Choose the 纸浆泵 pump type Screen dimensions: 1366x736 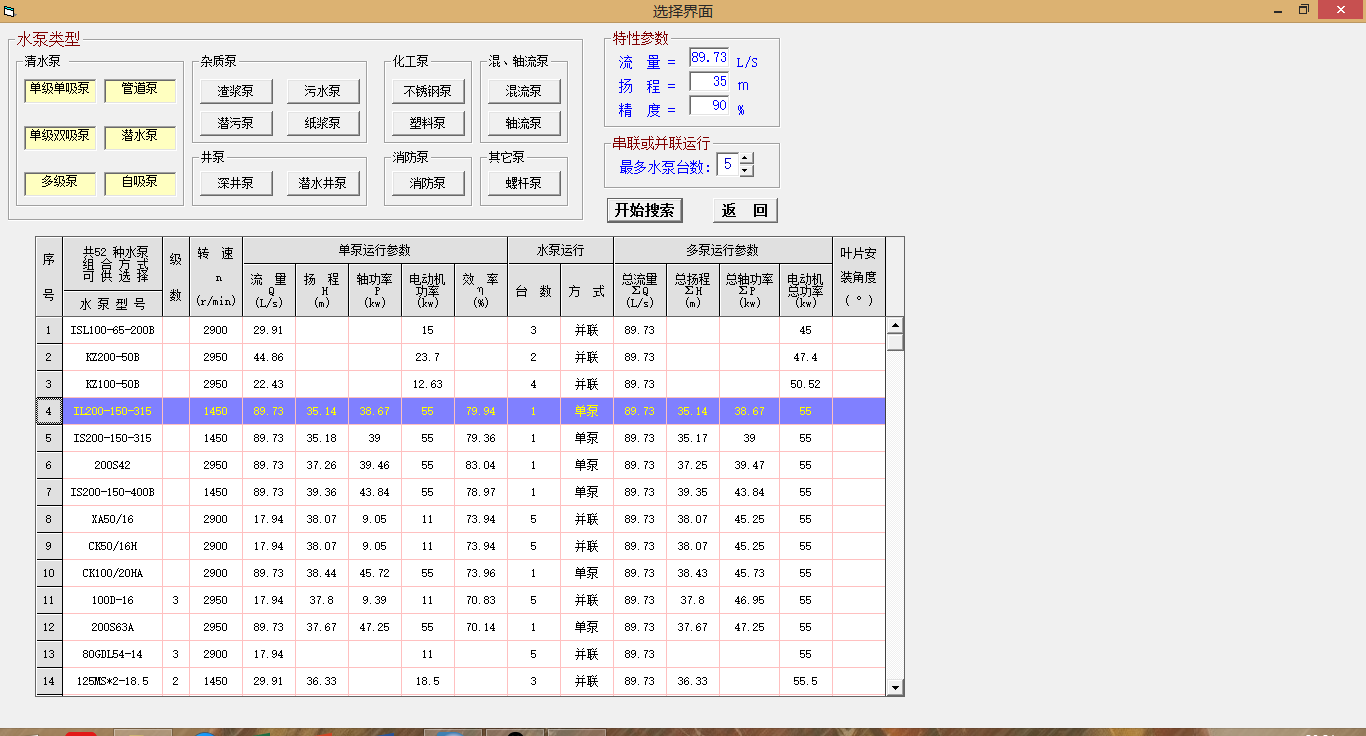[x=322, y=123]
